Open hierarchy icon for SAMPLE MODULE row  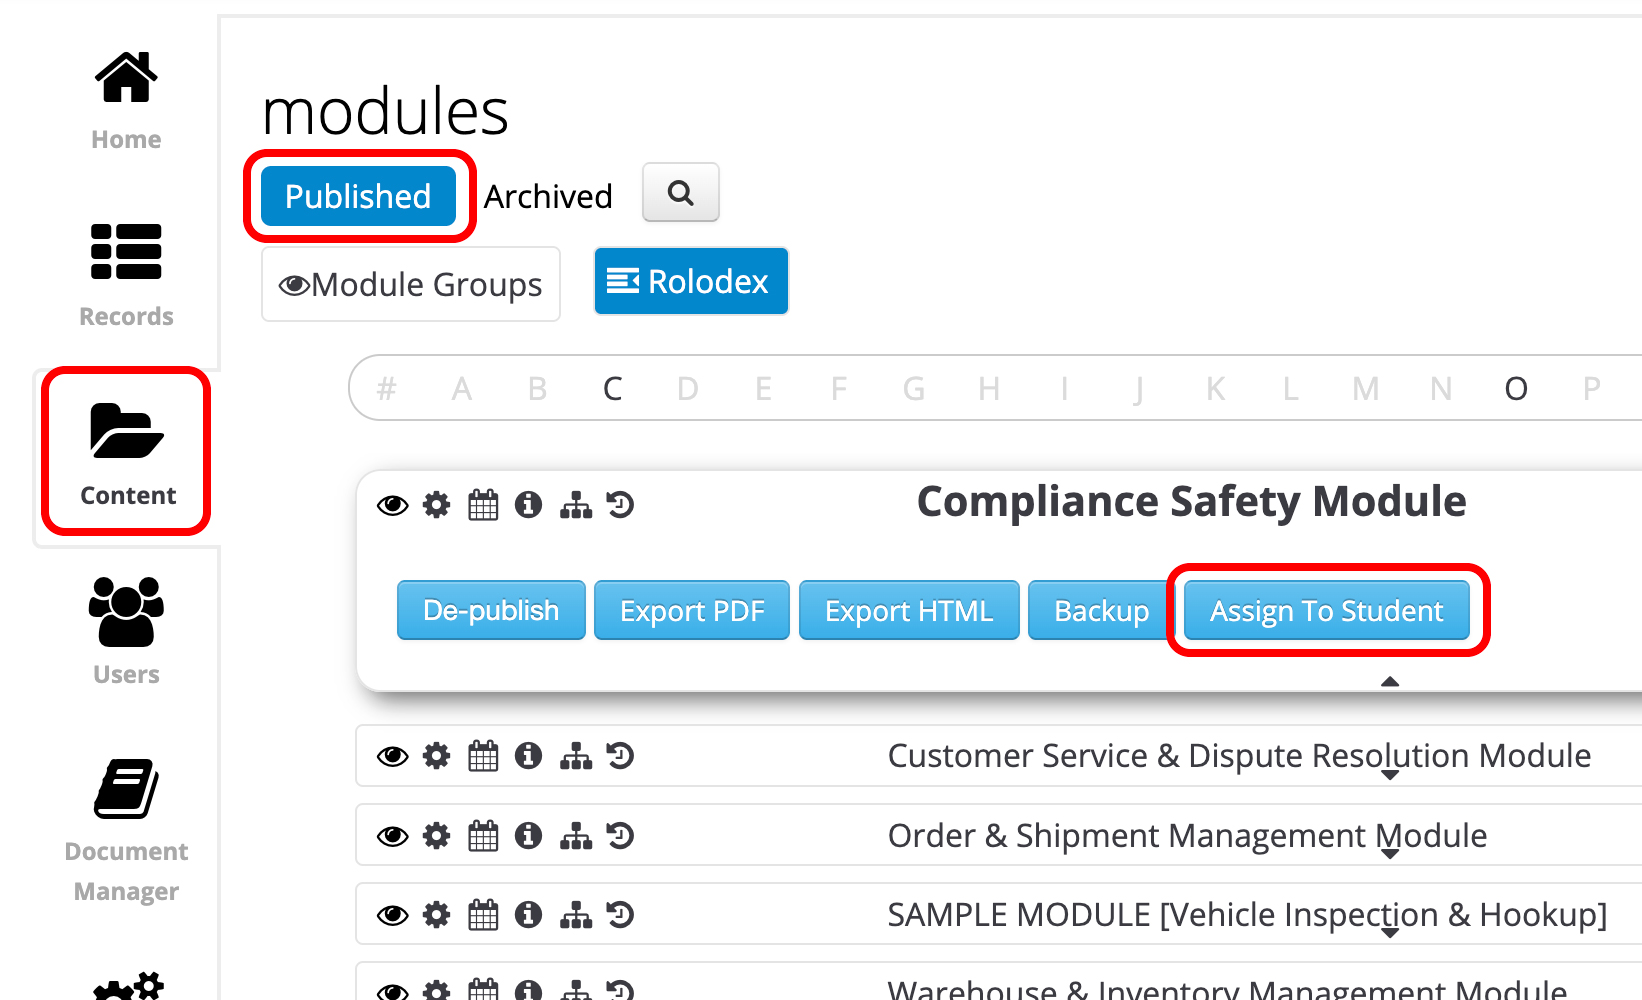coord(576,914)
